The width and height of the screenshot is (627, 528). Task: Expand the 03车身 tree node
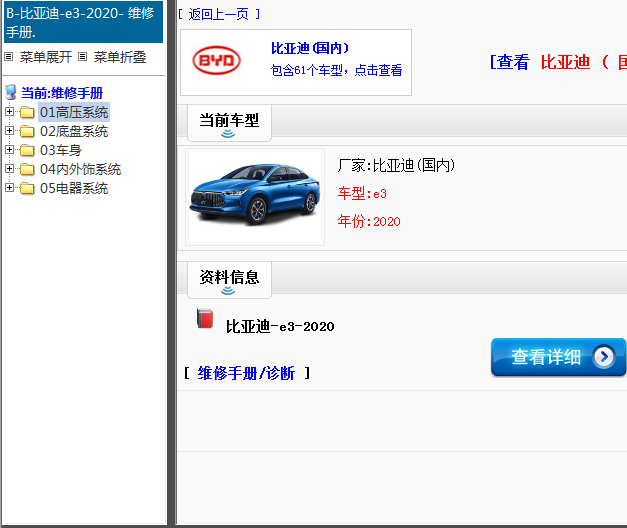pyautogui.click(x=10, y=150)
